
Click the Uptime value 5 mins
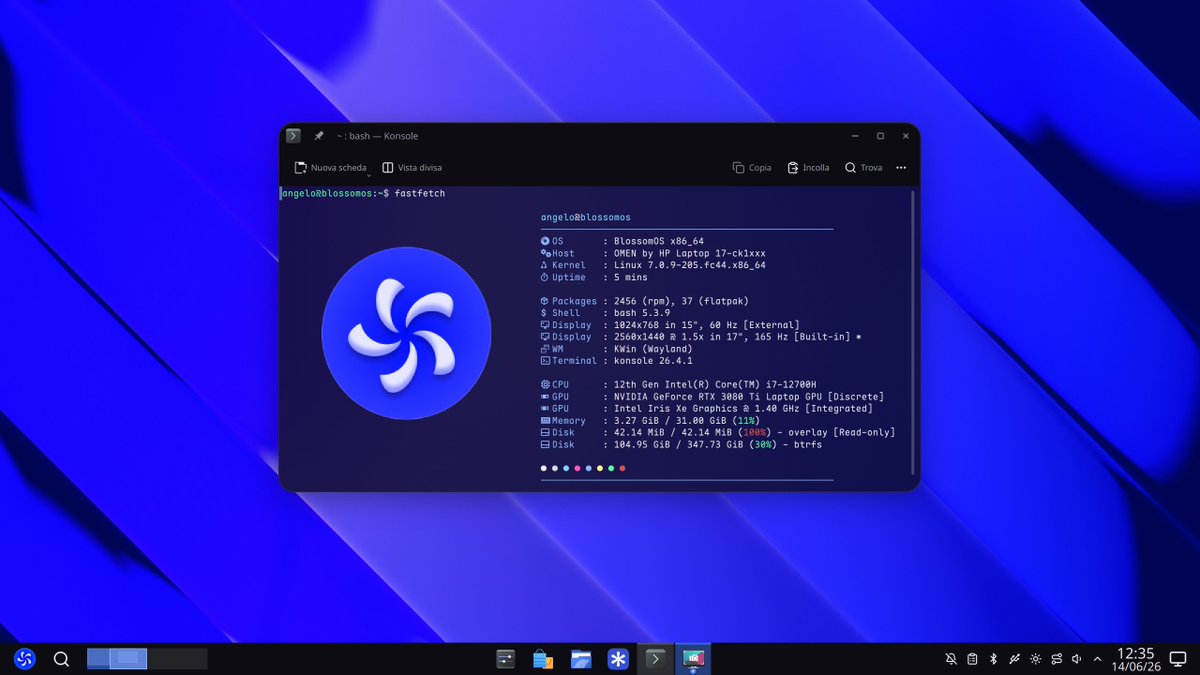[631, 277]
